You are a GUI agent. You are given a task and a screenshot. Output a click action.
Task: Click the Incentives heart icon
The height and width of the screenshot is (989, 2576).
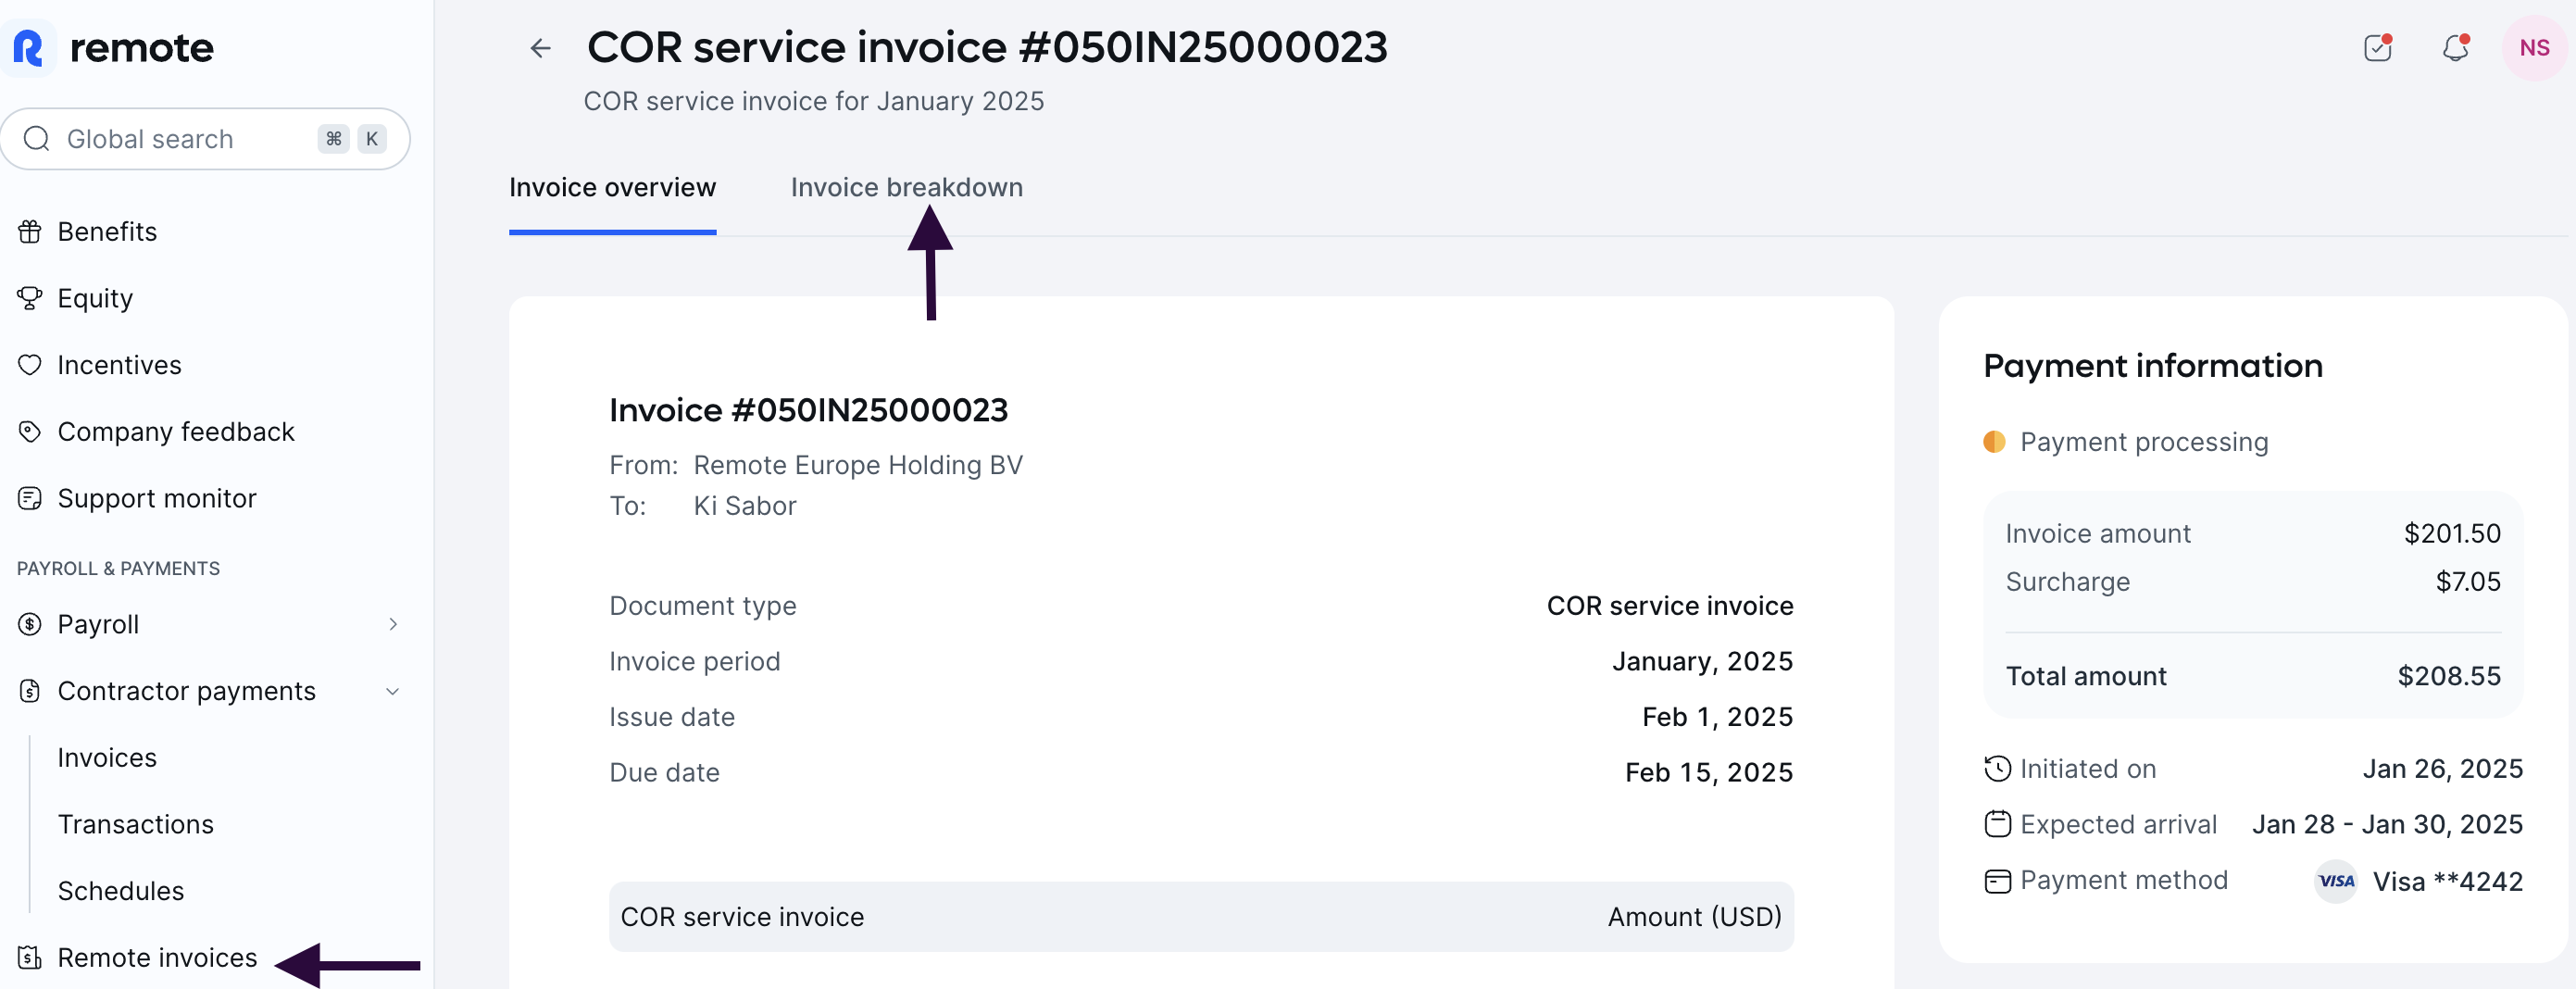[x=30, y=365]
